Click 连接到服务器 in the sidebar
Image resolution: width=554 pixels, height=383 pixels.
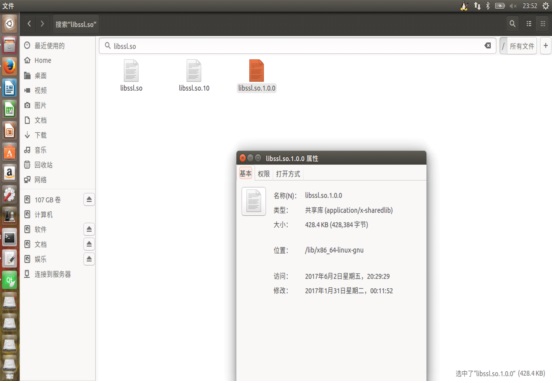click(x=52, y=274)
